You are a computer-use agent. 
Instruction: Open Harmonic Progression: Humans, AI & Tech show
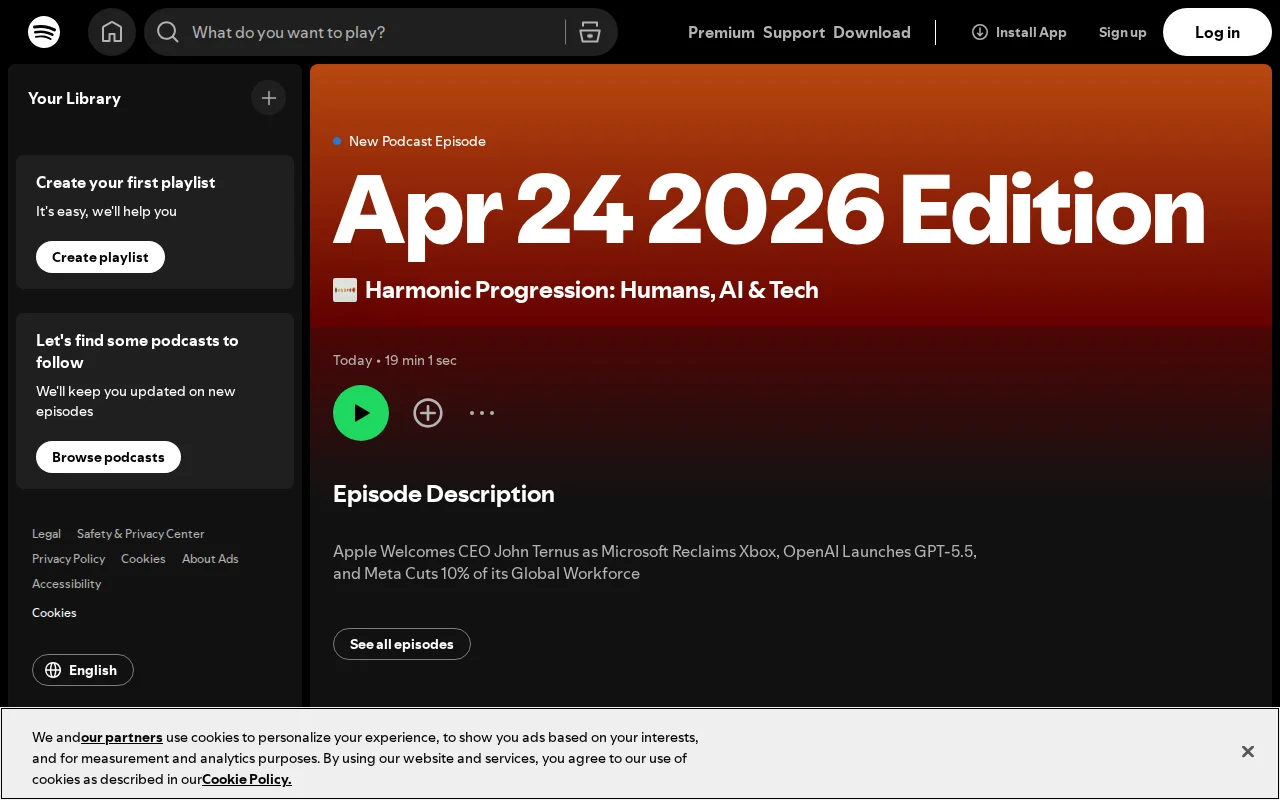(592, 290)
